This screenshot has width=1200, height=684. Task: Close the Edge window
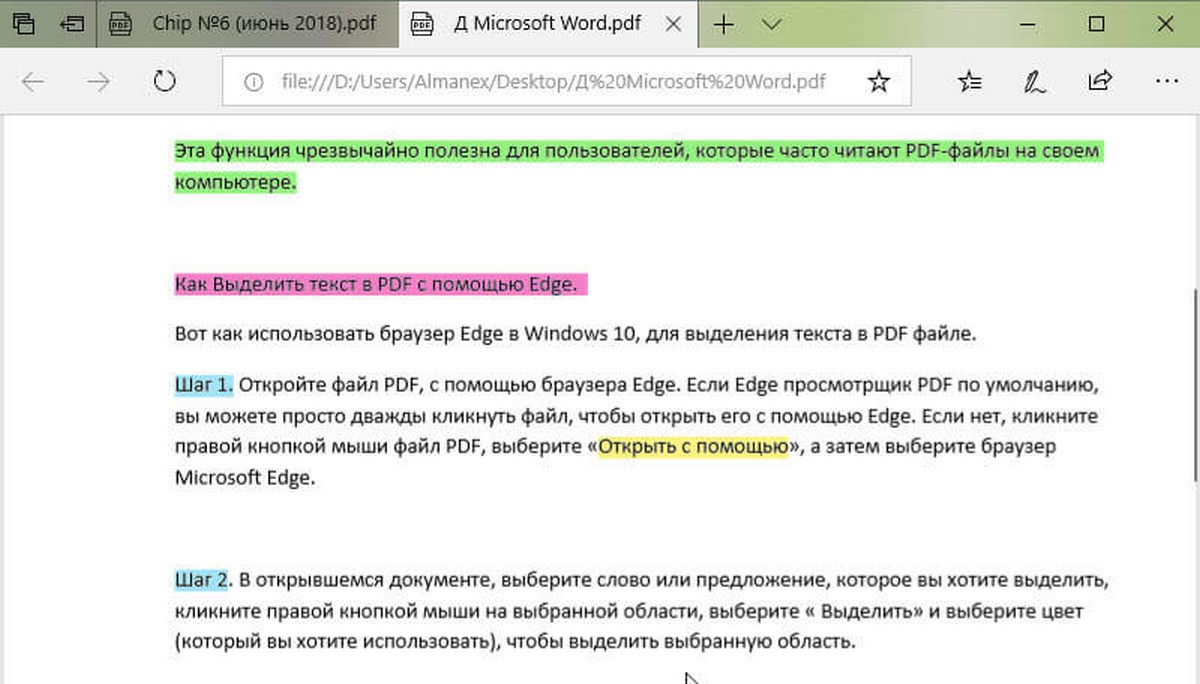(x=1163, y=24)
